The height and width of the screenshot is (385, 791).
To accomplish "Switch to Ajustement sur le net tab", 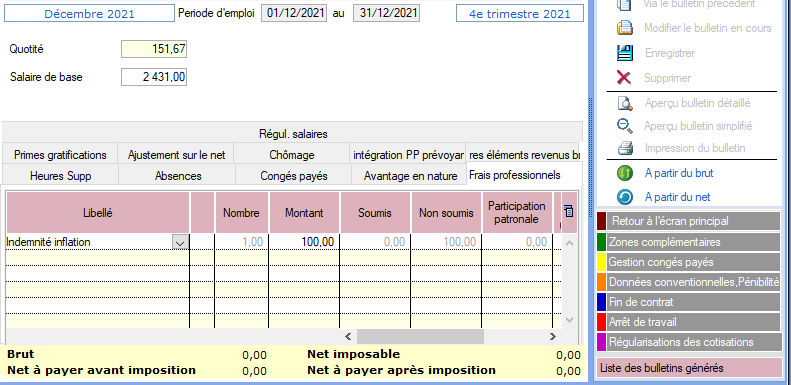I will pyautogui.click(x=176, y=154).
